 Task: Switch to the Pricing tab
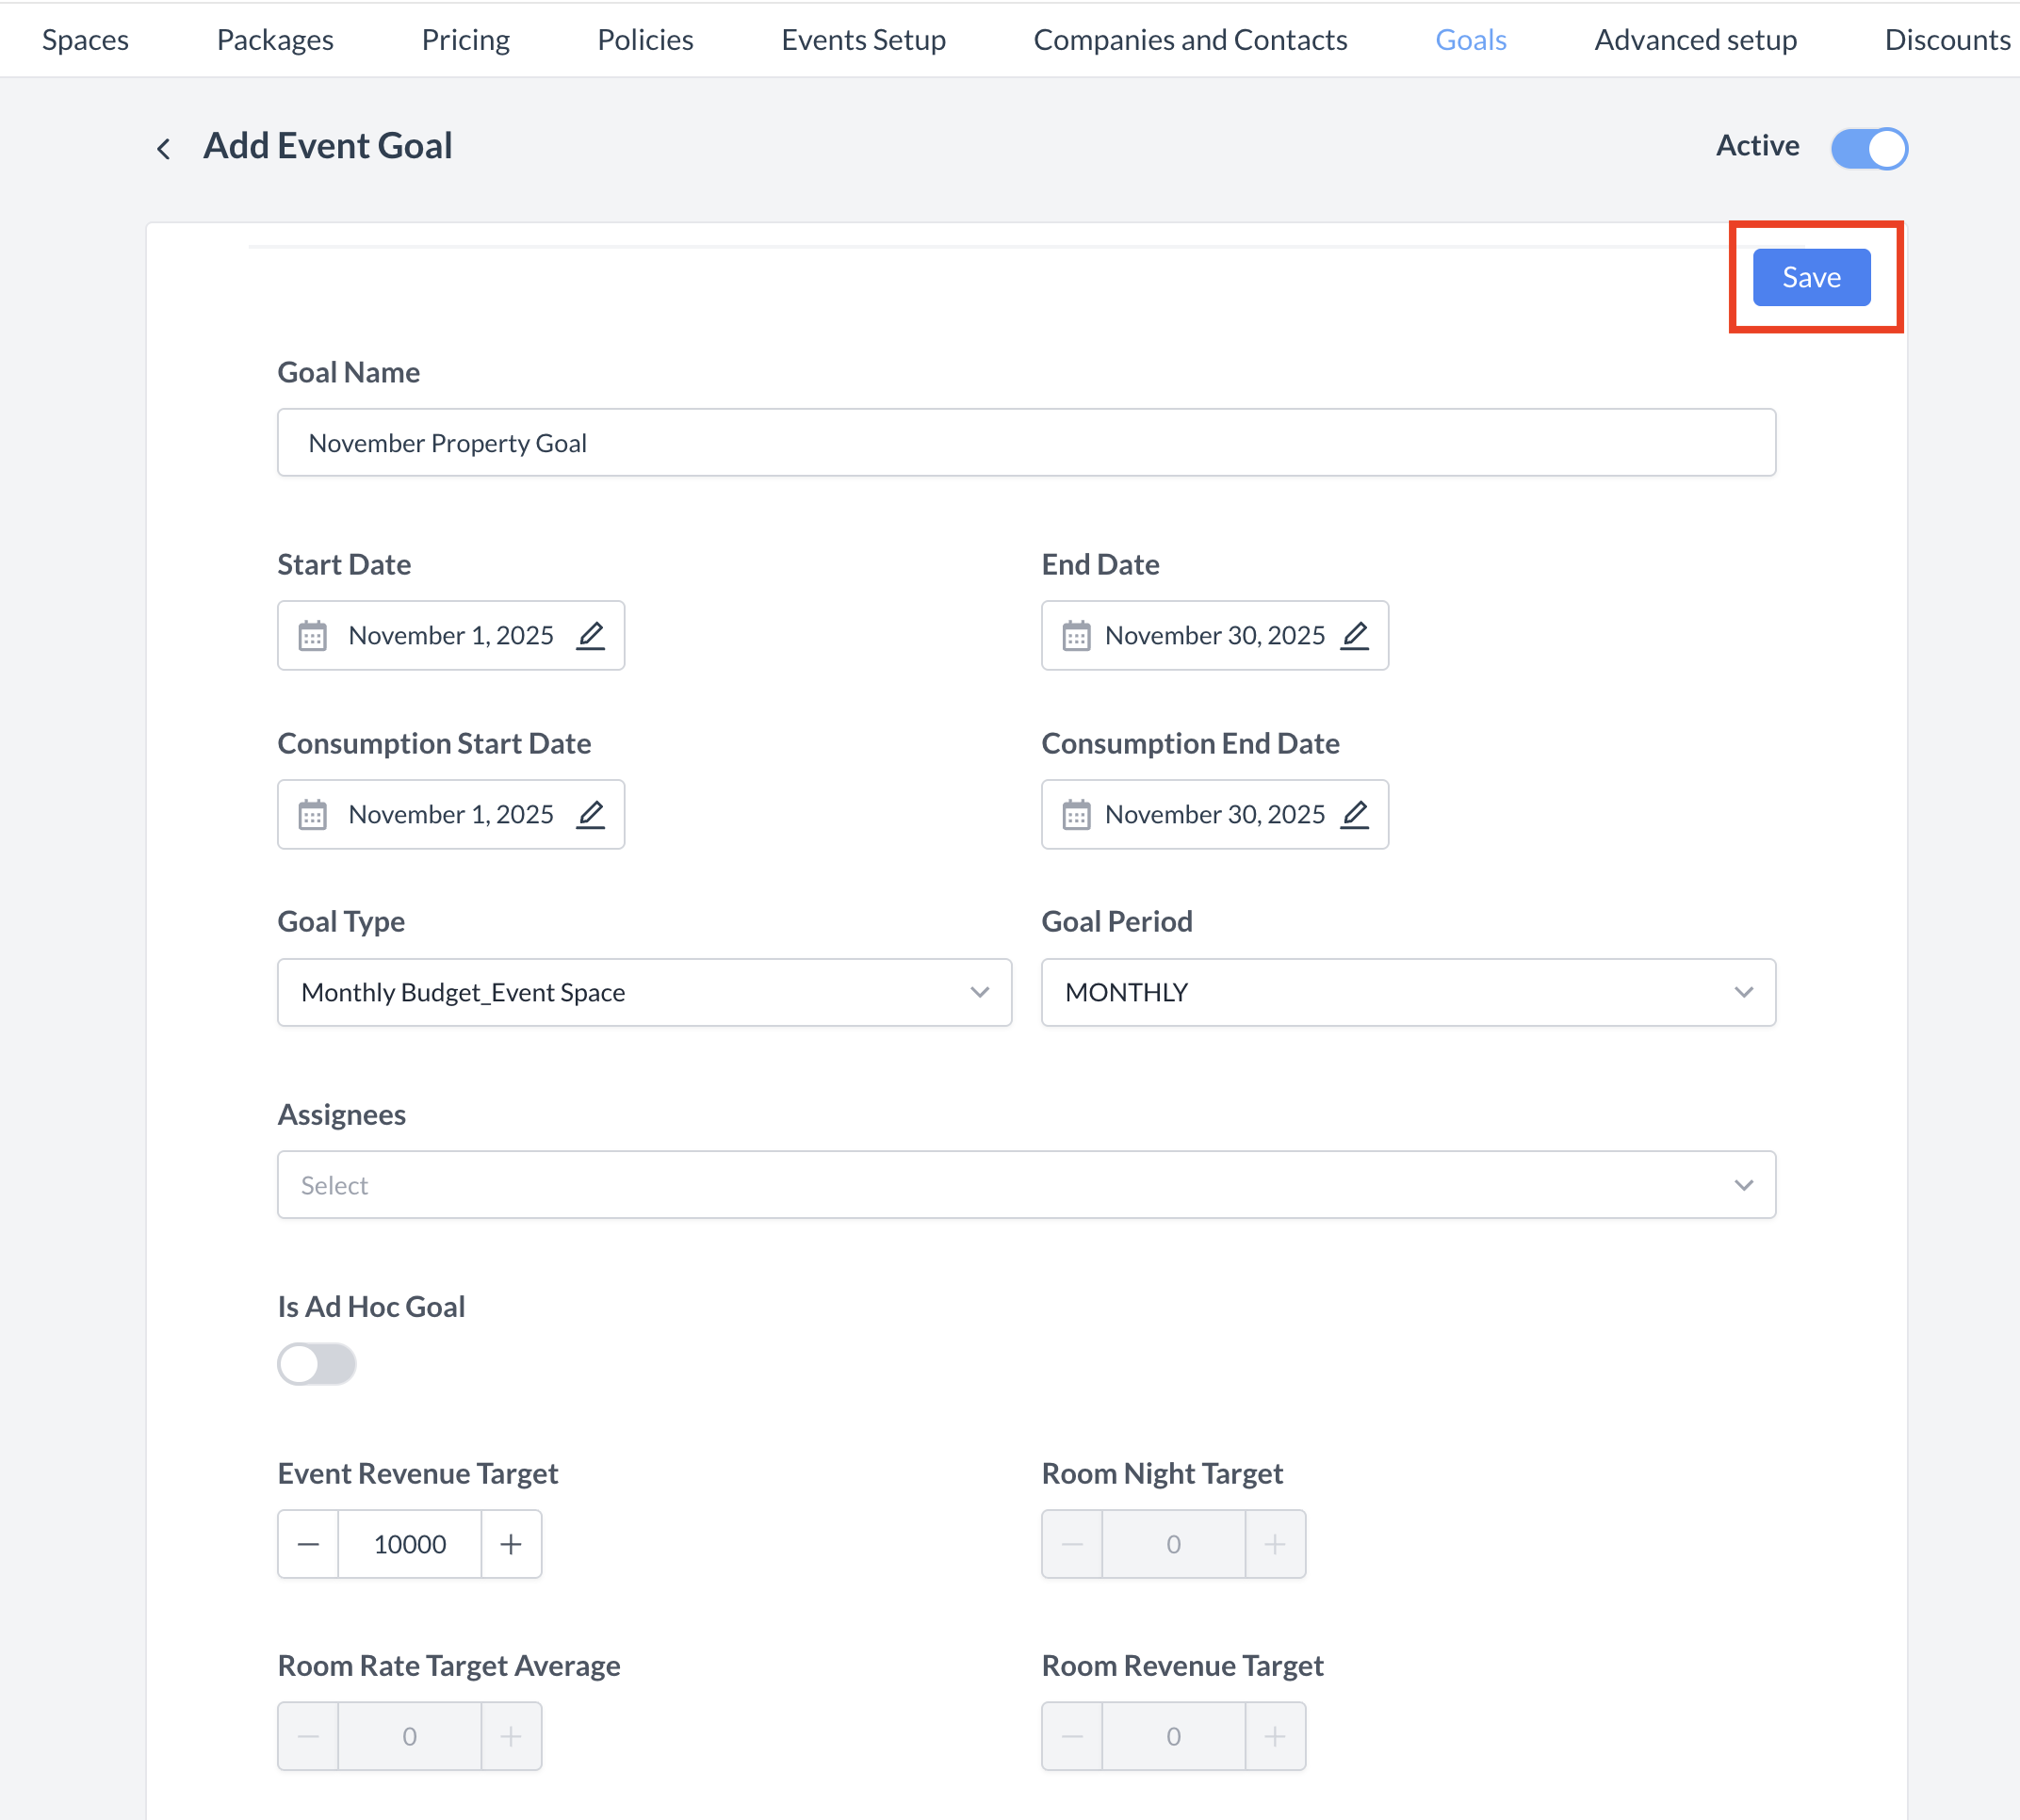[465, 40]
